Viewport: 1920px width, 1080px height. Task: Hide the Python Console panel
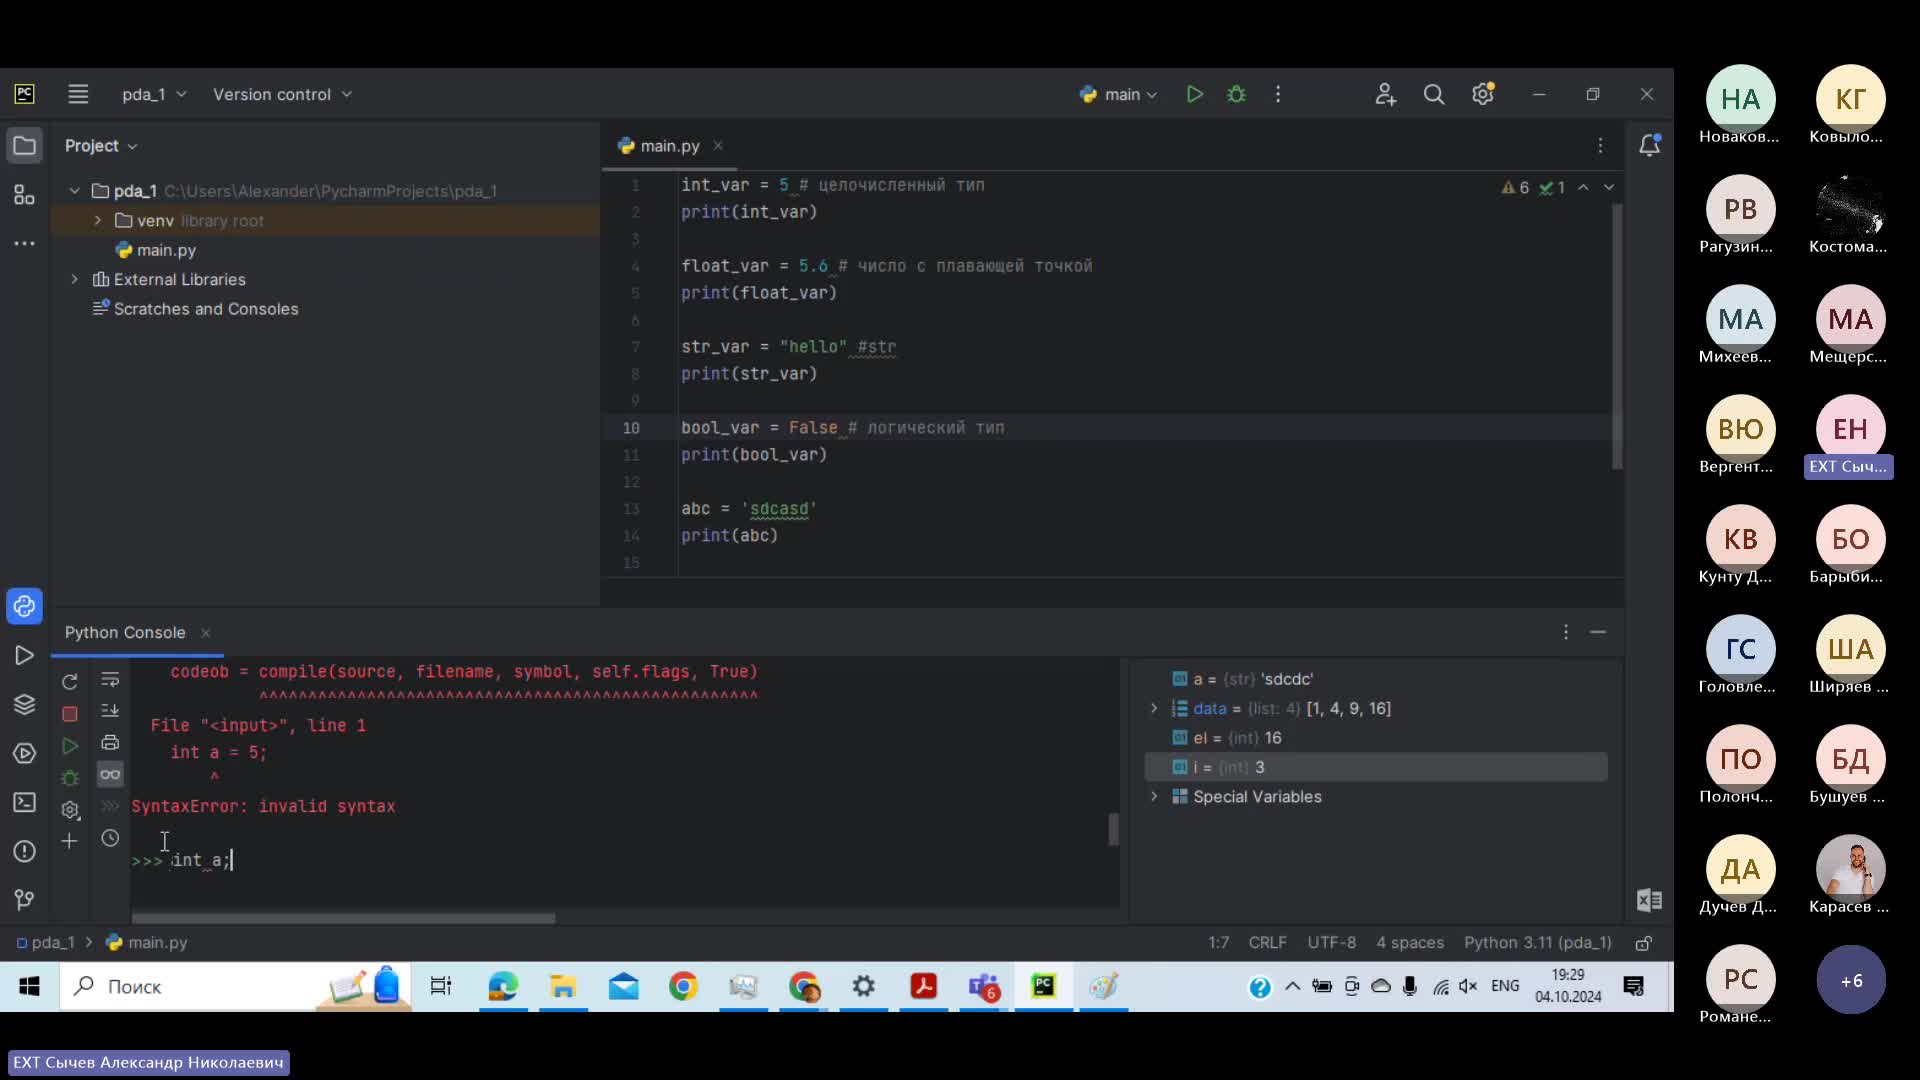pos(1598,632)
